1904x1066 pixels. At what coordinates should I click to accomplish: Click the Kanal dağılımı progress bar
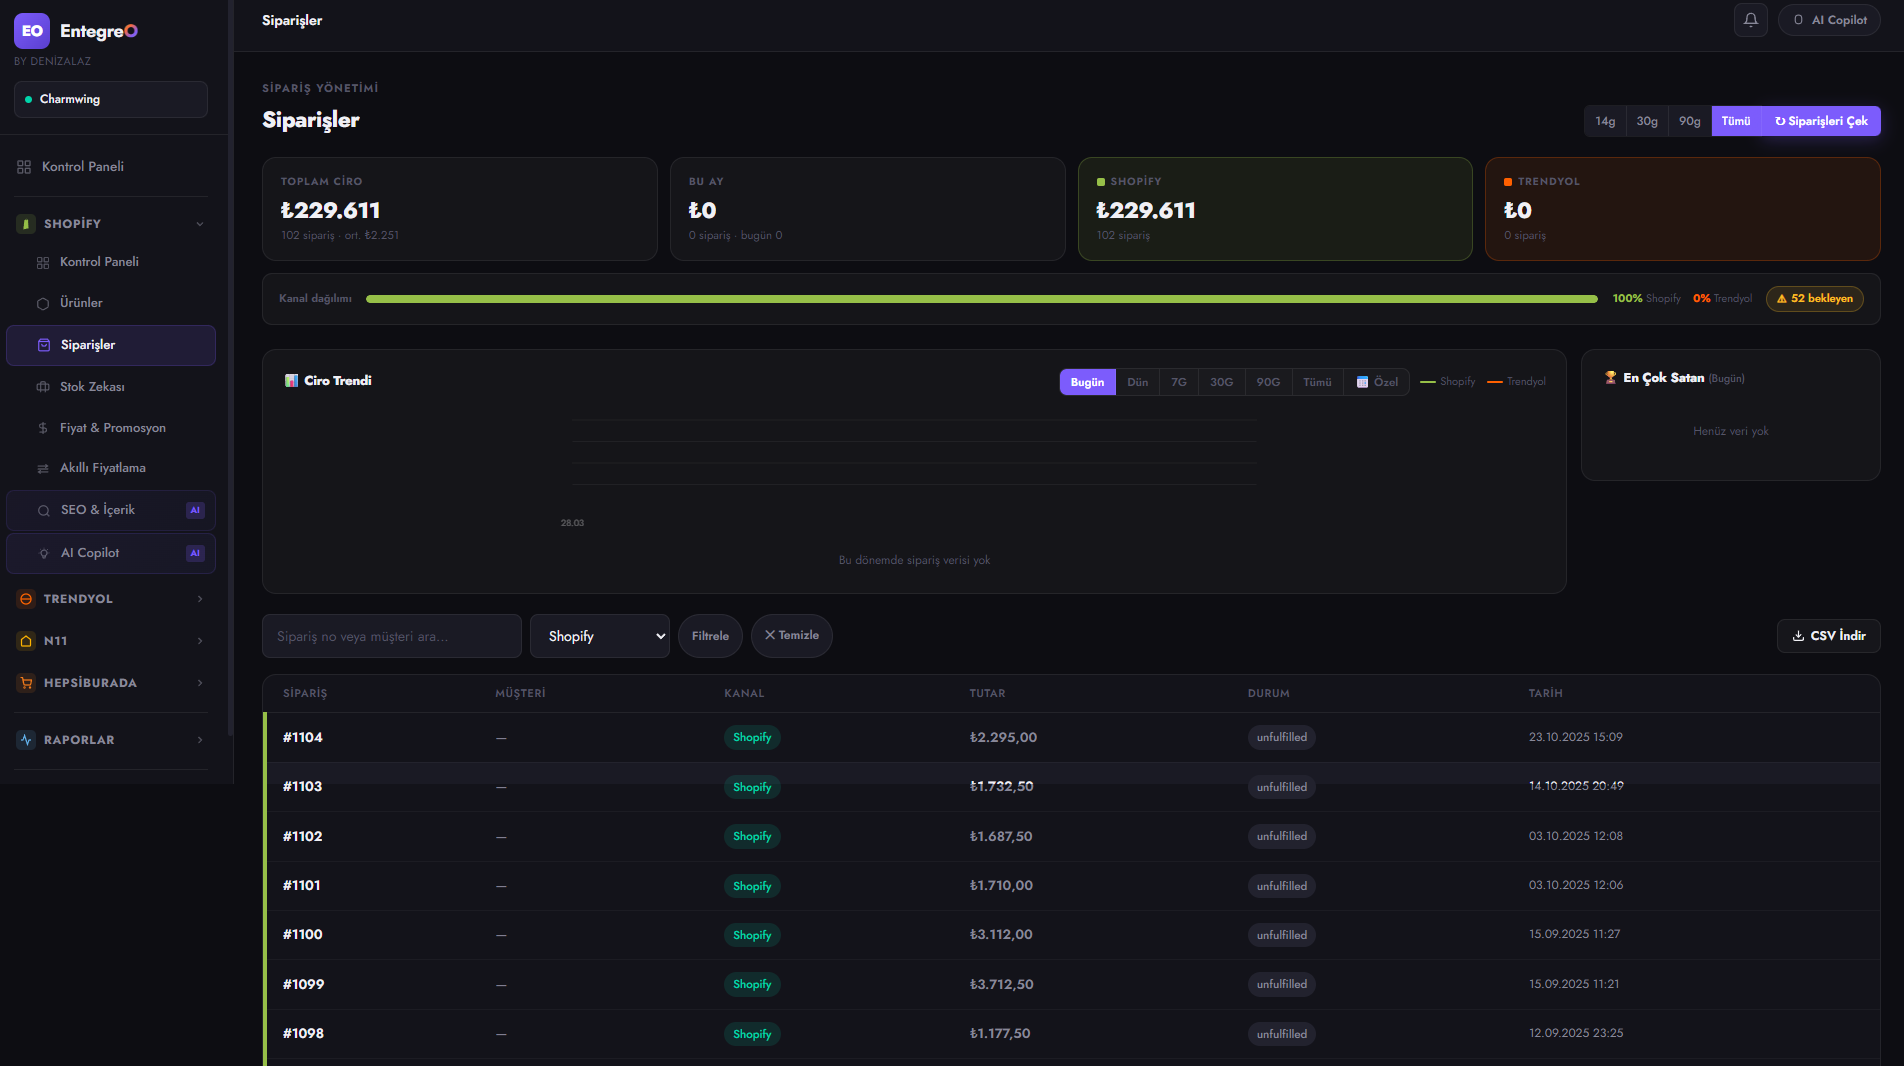[981, 299]
